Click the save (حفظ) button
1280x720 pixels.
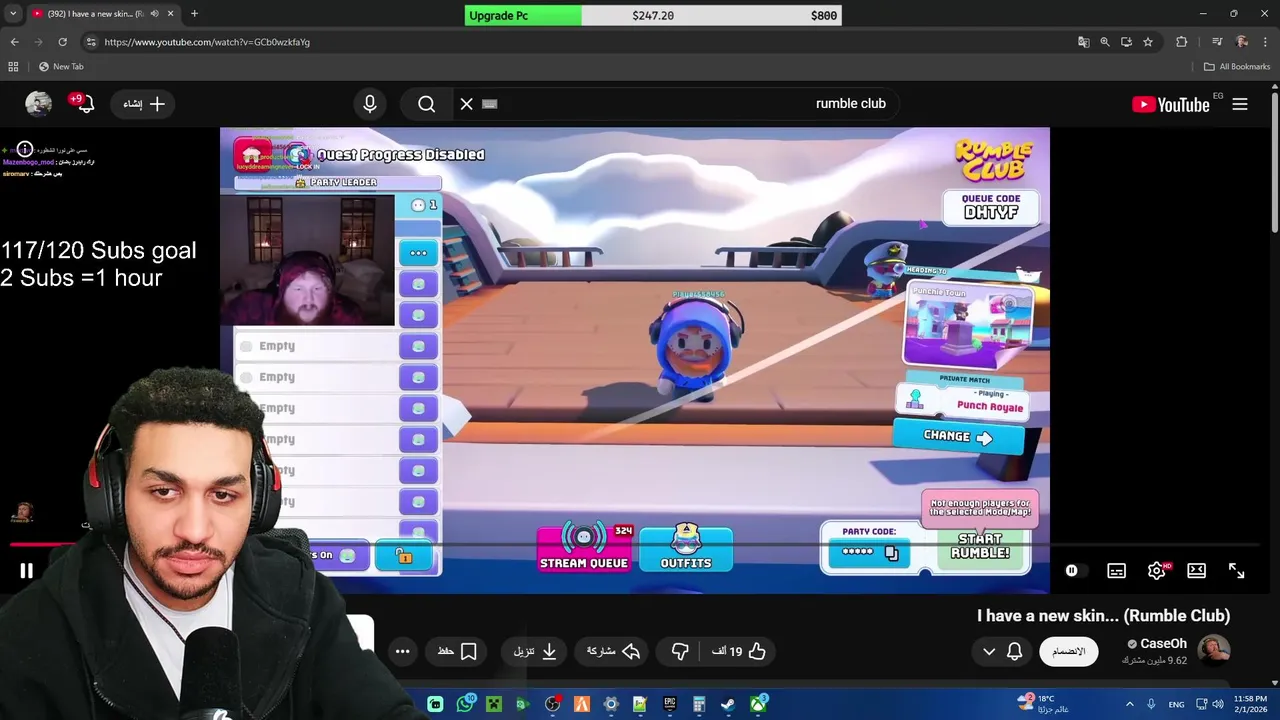click(x=457, y=651)
